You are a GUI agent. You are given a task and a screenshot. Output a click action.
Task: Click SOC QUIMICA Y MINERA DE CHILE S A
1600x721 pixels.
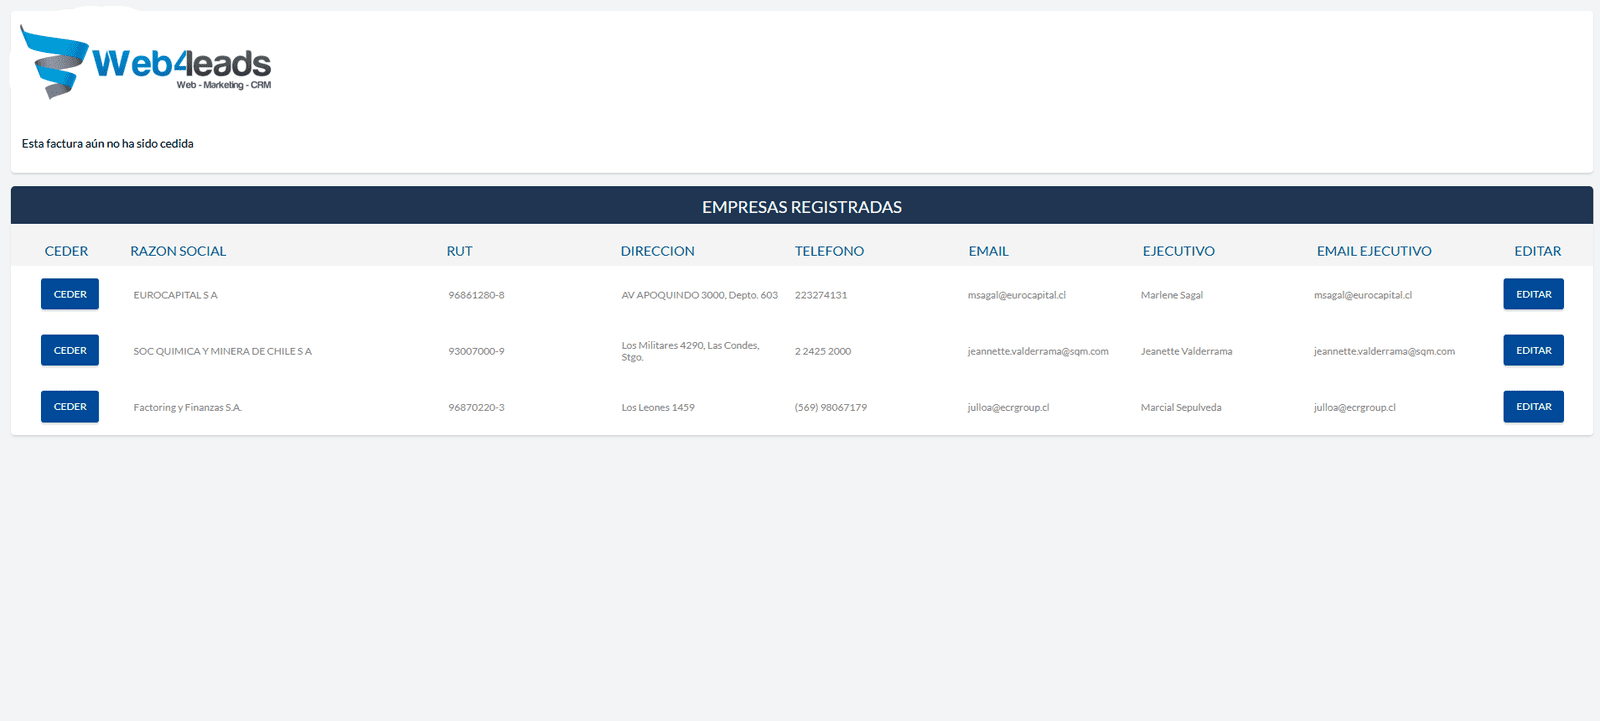pyautogui.click(x=222, y=351)
